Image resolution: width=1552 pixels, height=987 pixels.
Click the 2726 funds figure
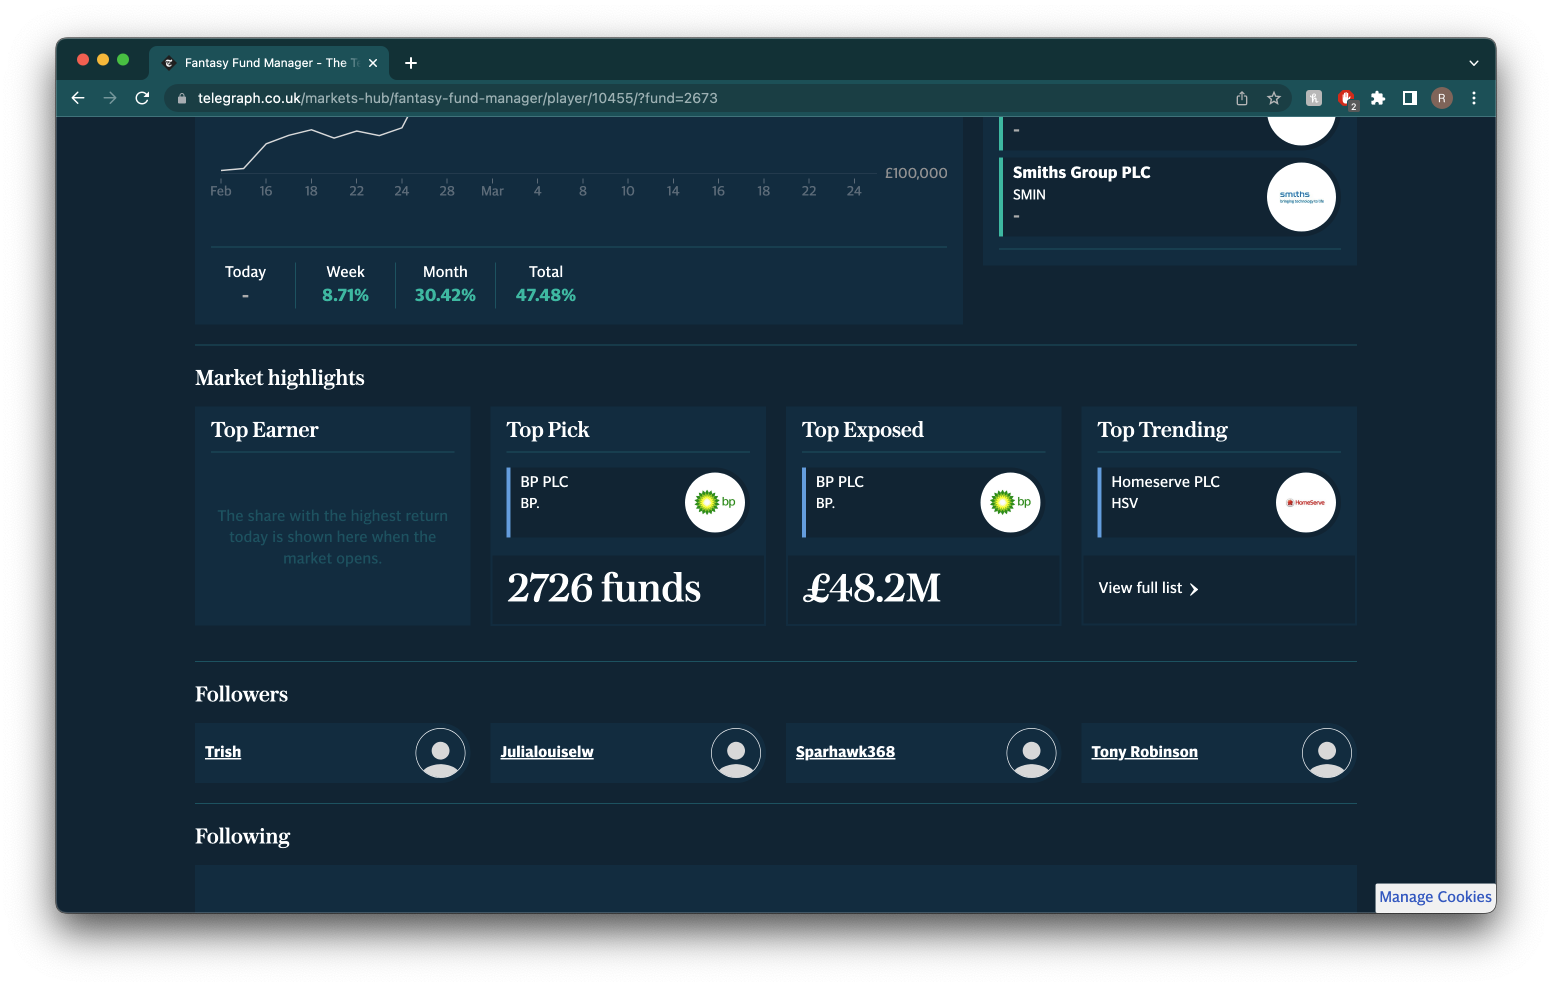pos(604,588)
